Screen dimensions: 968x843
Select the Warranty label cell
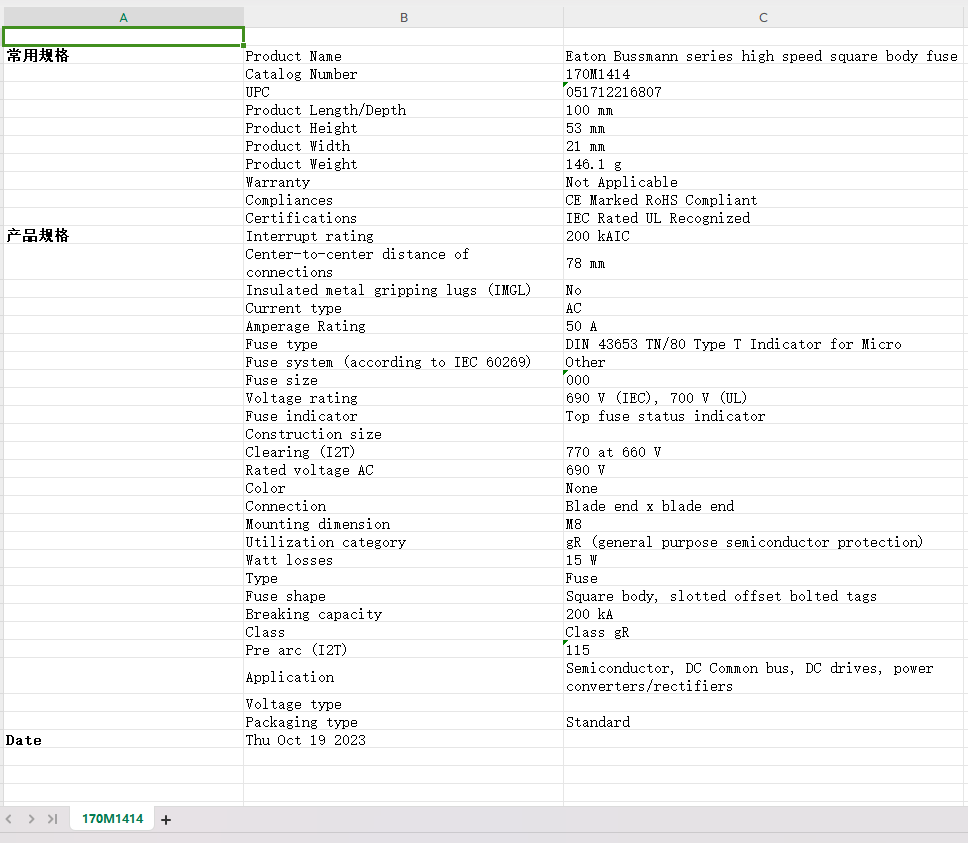point(404,181)
